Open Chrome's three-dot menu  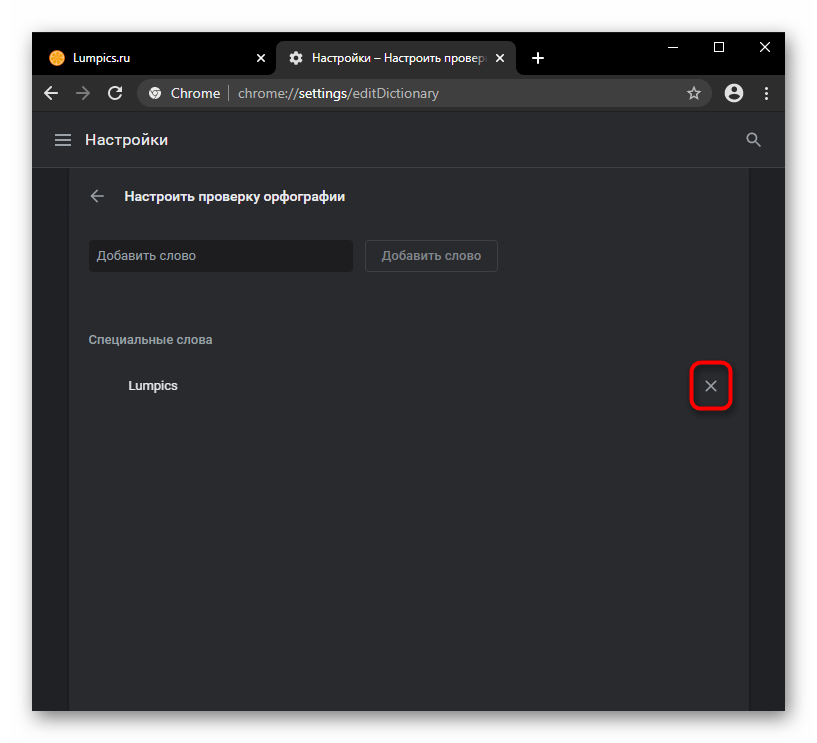click(767, 93)
